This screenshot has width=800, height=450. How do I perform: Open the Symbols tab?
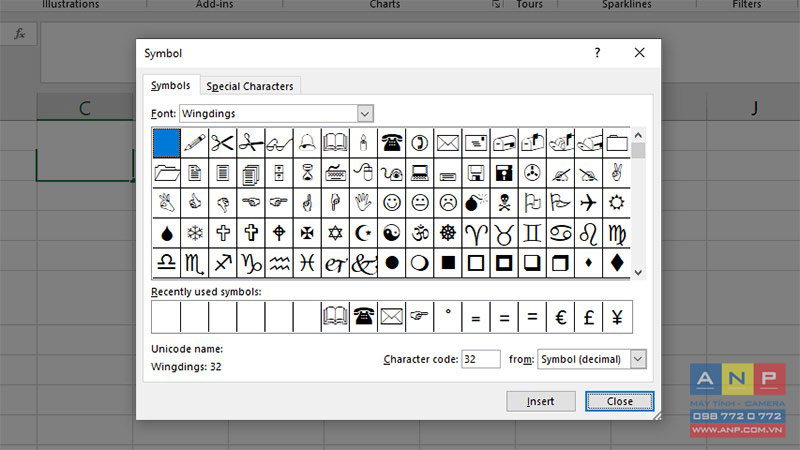(x=170, y=85)
